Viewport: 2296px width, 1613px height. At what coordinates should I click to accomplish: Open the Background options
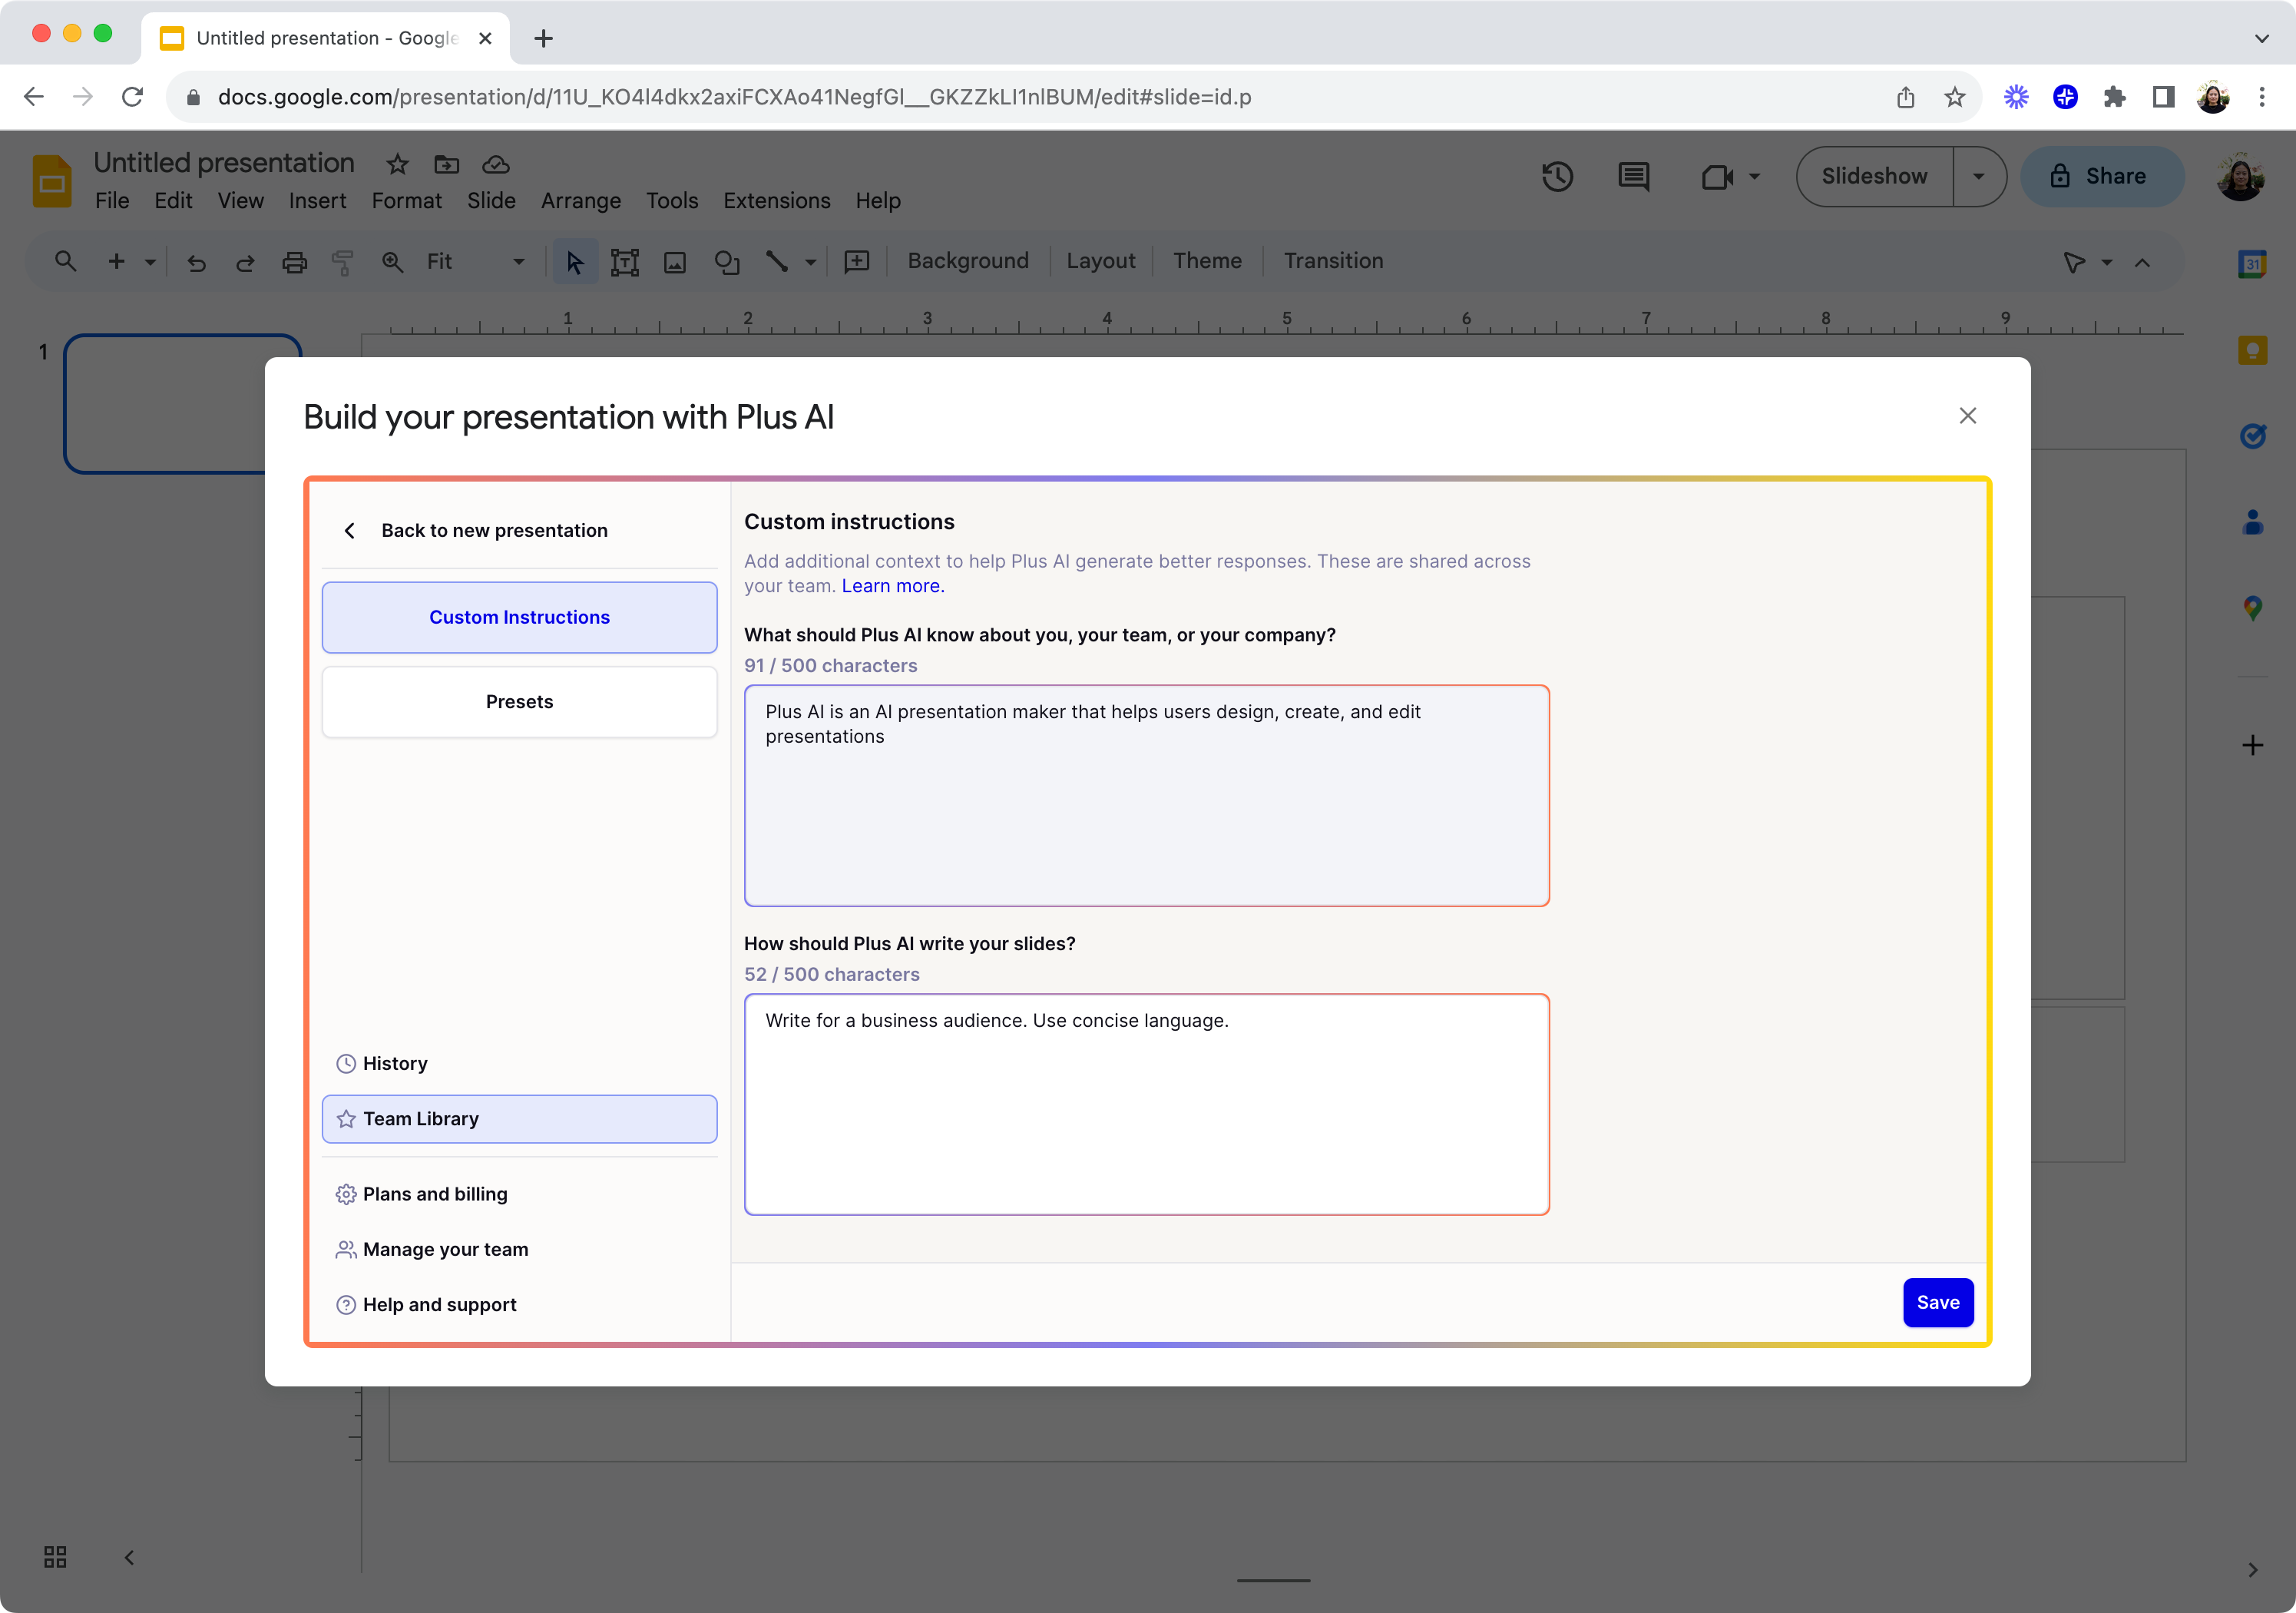pyautogui.click(x=967, y=261)
